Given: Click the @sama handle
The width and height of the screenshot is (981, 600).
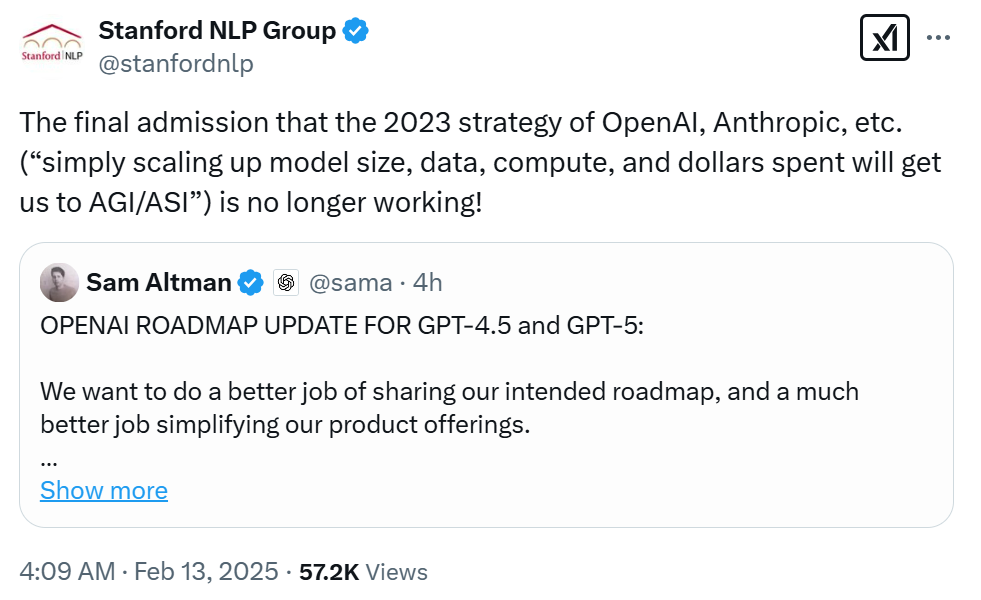Looking at the screenshot, I should pos(350,283).
